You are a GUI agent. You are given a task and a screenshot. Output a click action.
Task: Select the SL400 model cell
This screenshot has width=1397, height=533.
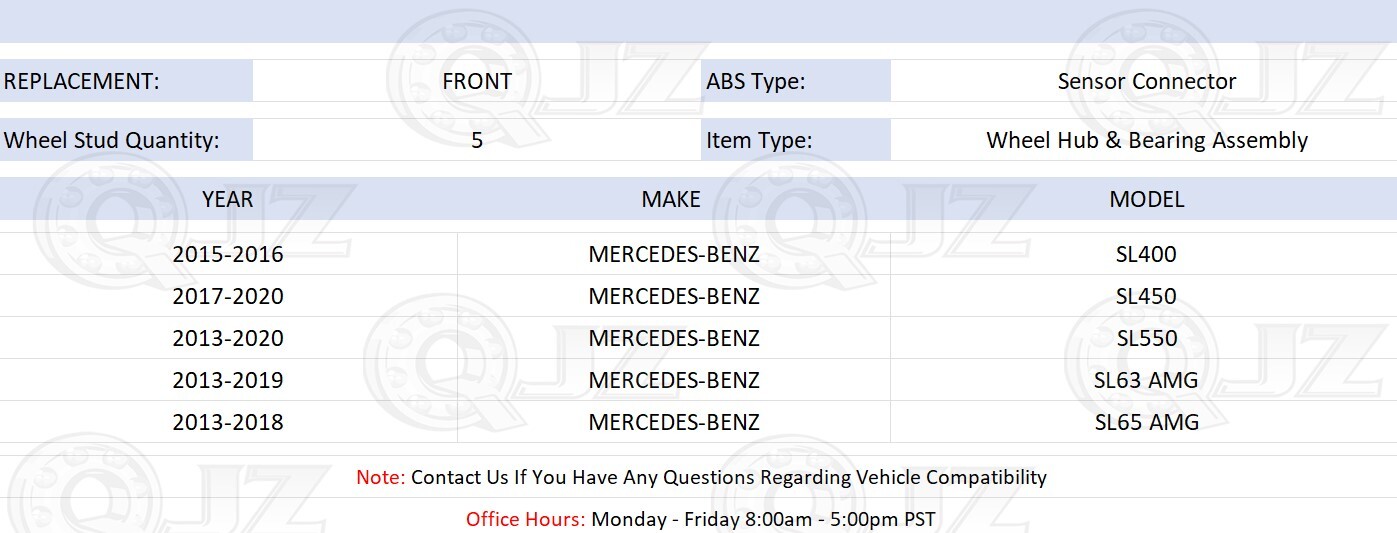[1146, 254]
